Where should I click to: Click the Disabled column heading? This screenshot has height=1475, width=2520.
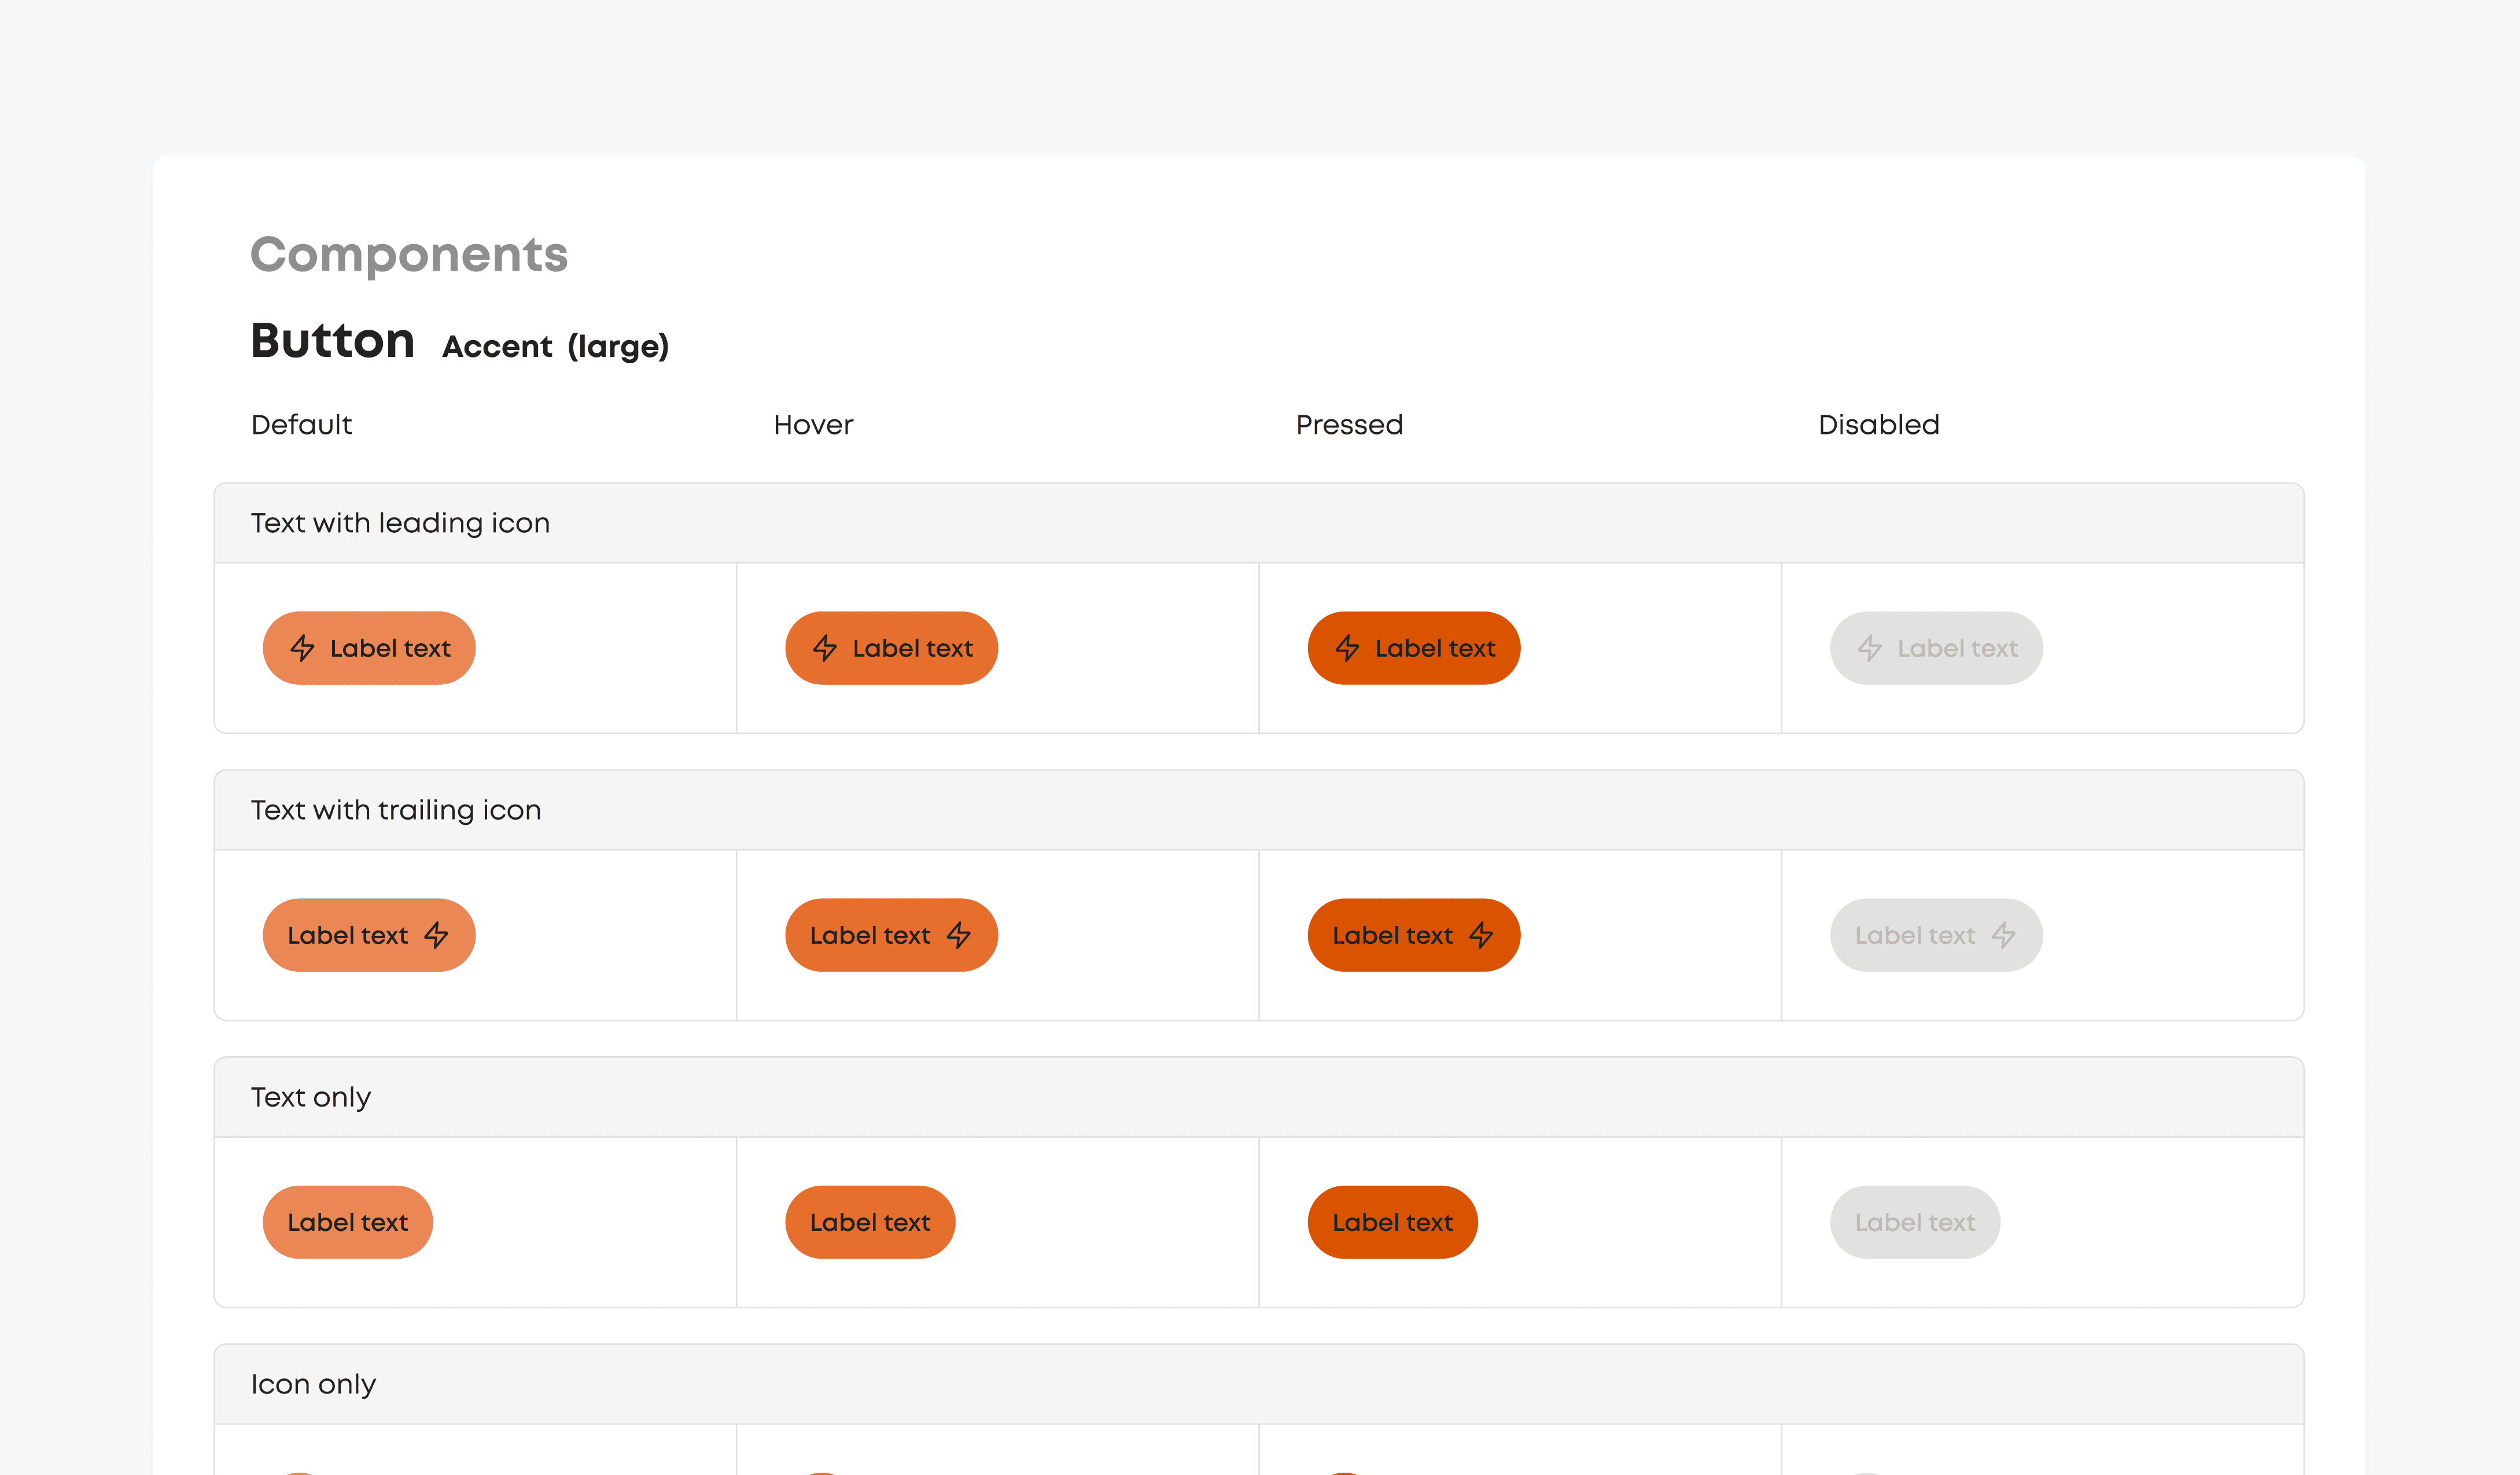pyautogui.click(x=1878, y=425)
